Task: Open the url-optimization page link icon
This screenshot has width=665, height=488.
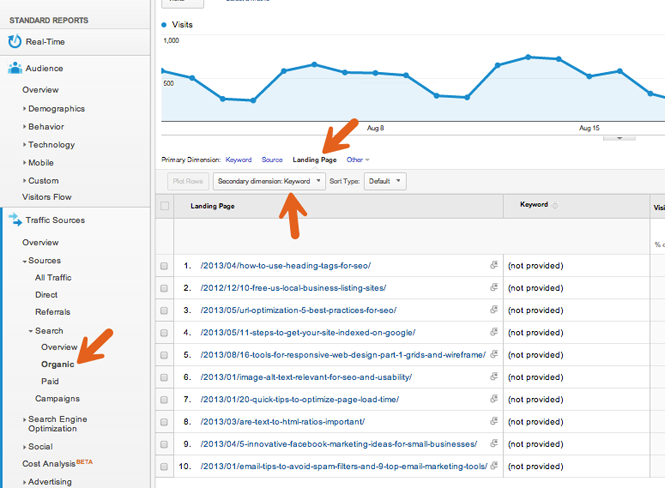Action: point(494,310)
